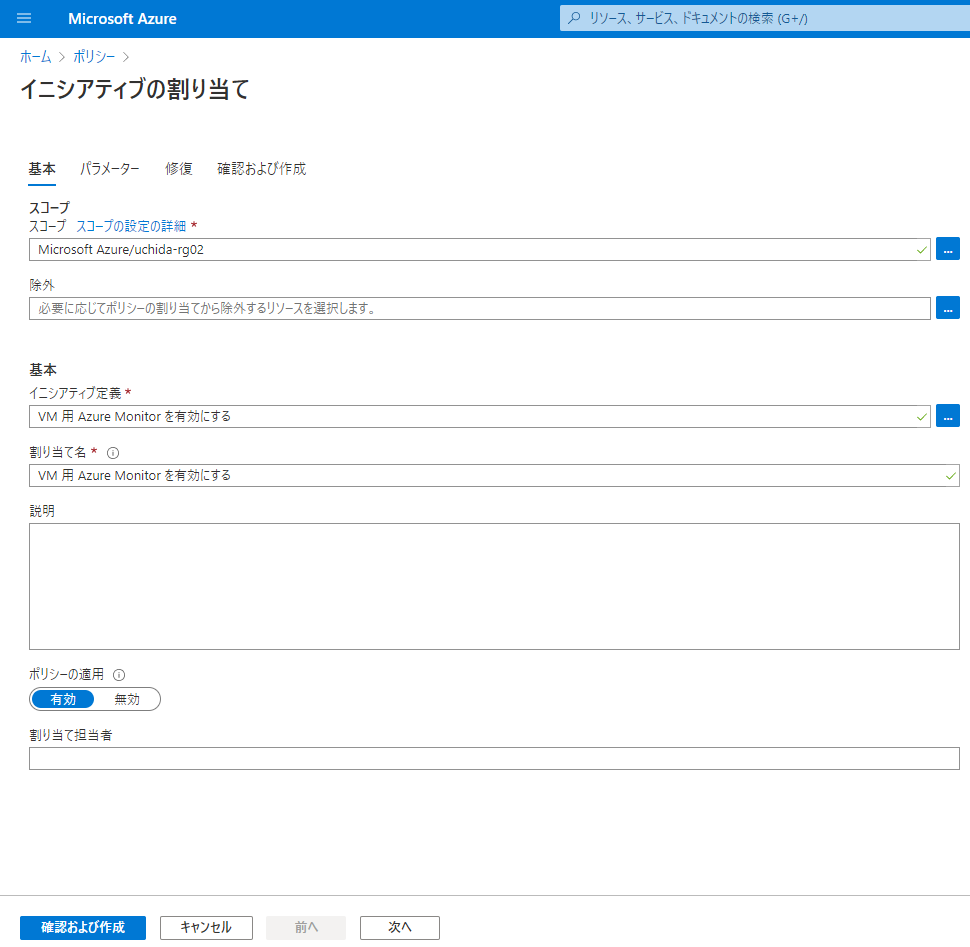Viewport: 970px width, 947px height.
Task: Switch to the 修復 tab
Action: click(x=178, y=169)
